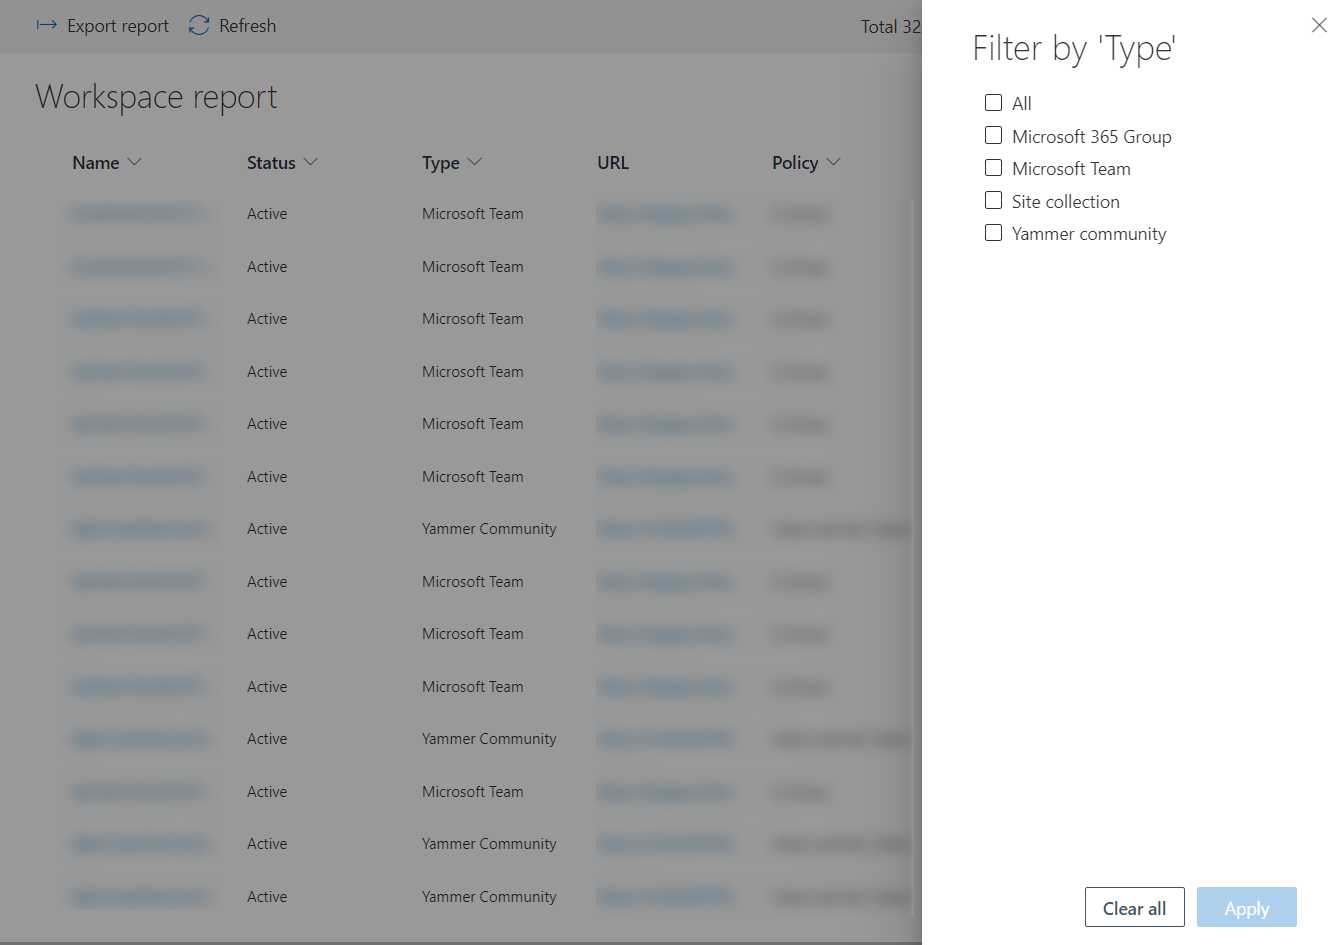Click the URL column header

[613, 163]
